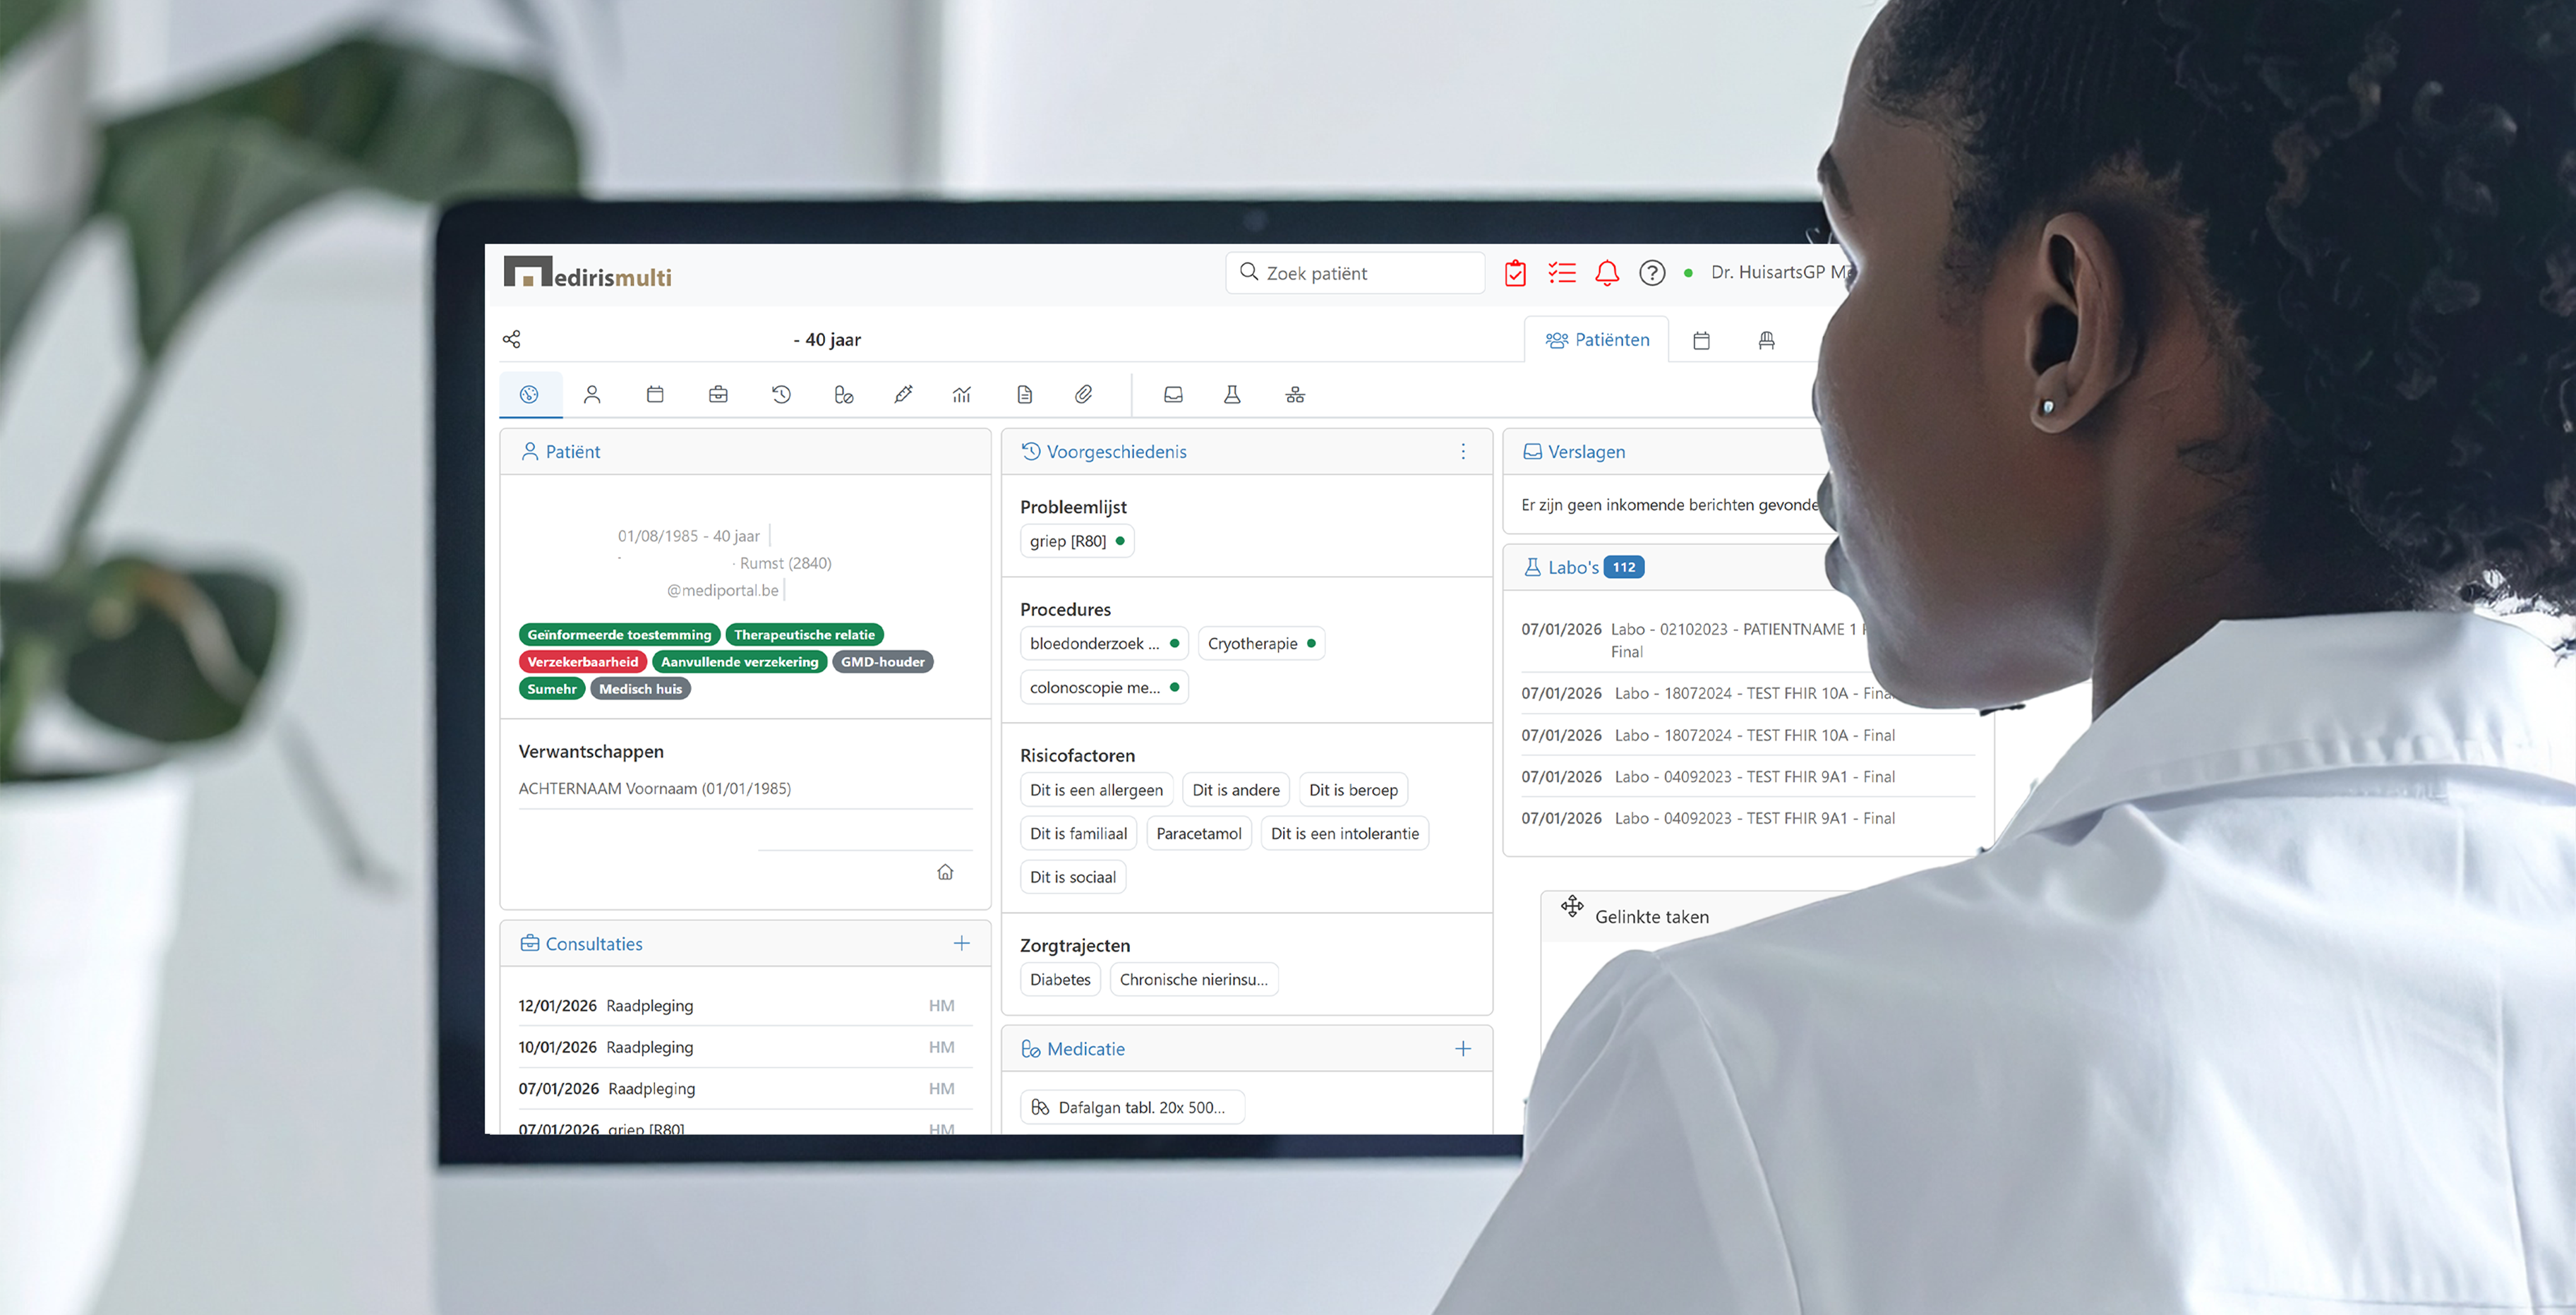The image size is (2576, 1315).
Task: Select the Dit is een allergeen chip
Action: 1097,790
